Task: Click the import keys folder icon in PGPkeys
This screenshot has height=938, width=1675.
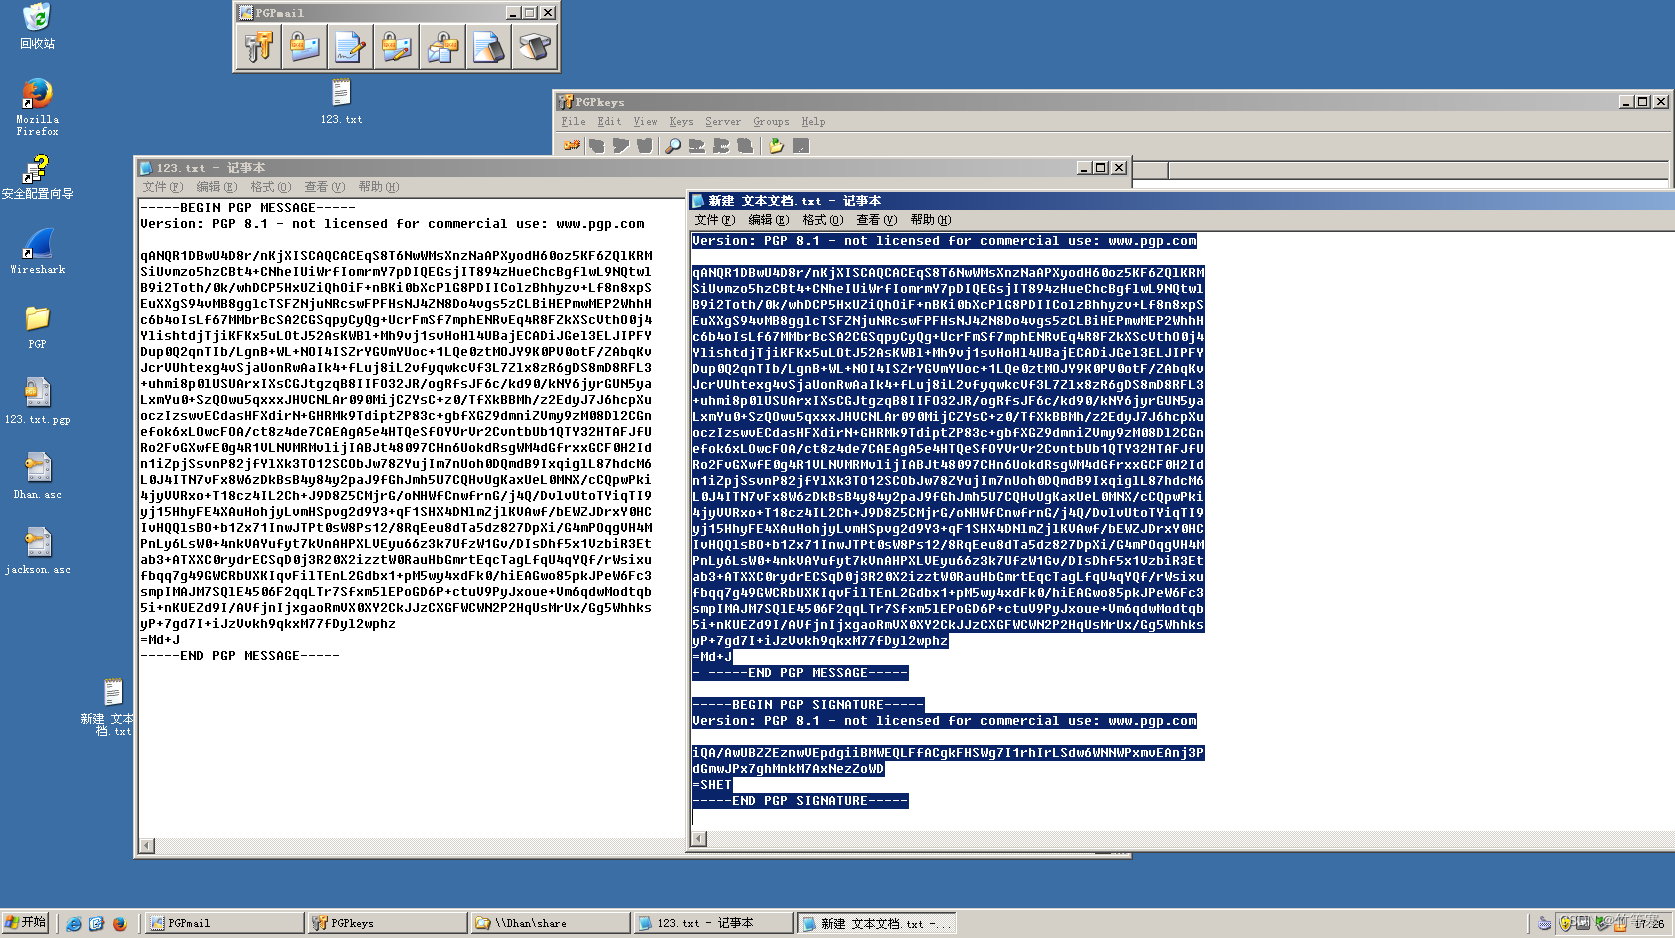Action: tap(776, 146)
